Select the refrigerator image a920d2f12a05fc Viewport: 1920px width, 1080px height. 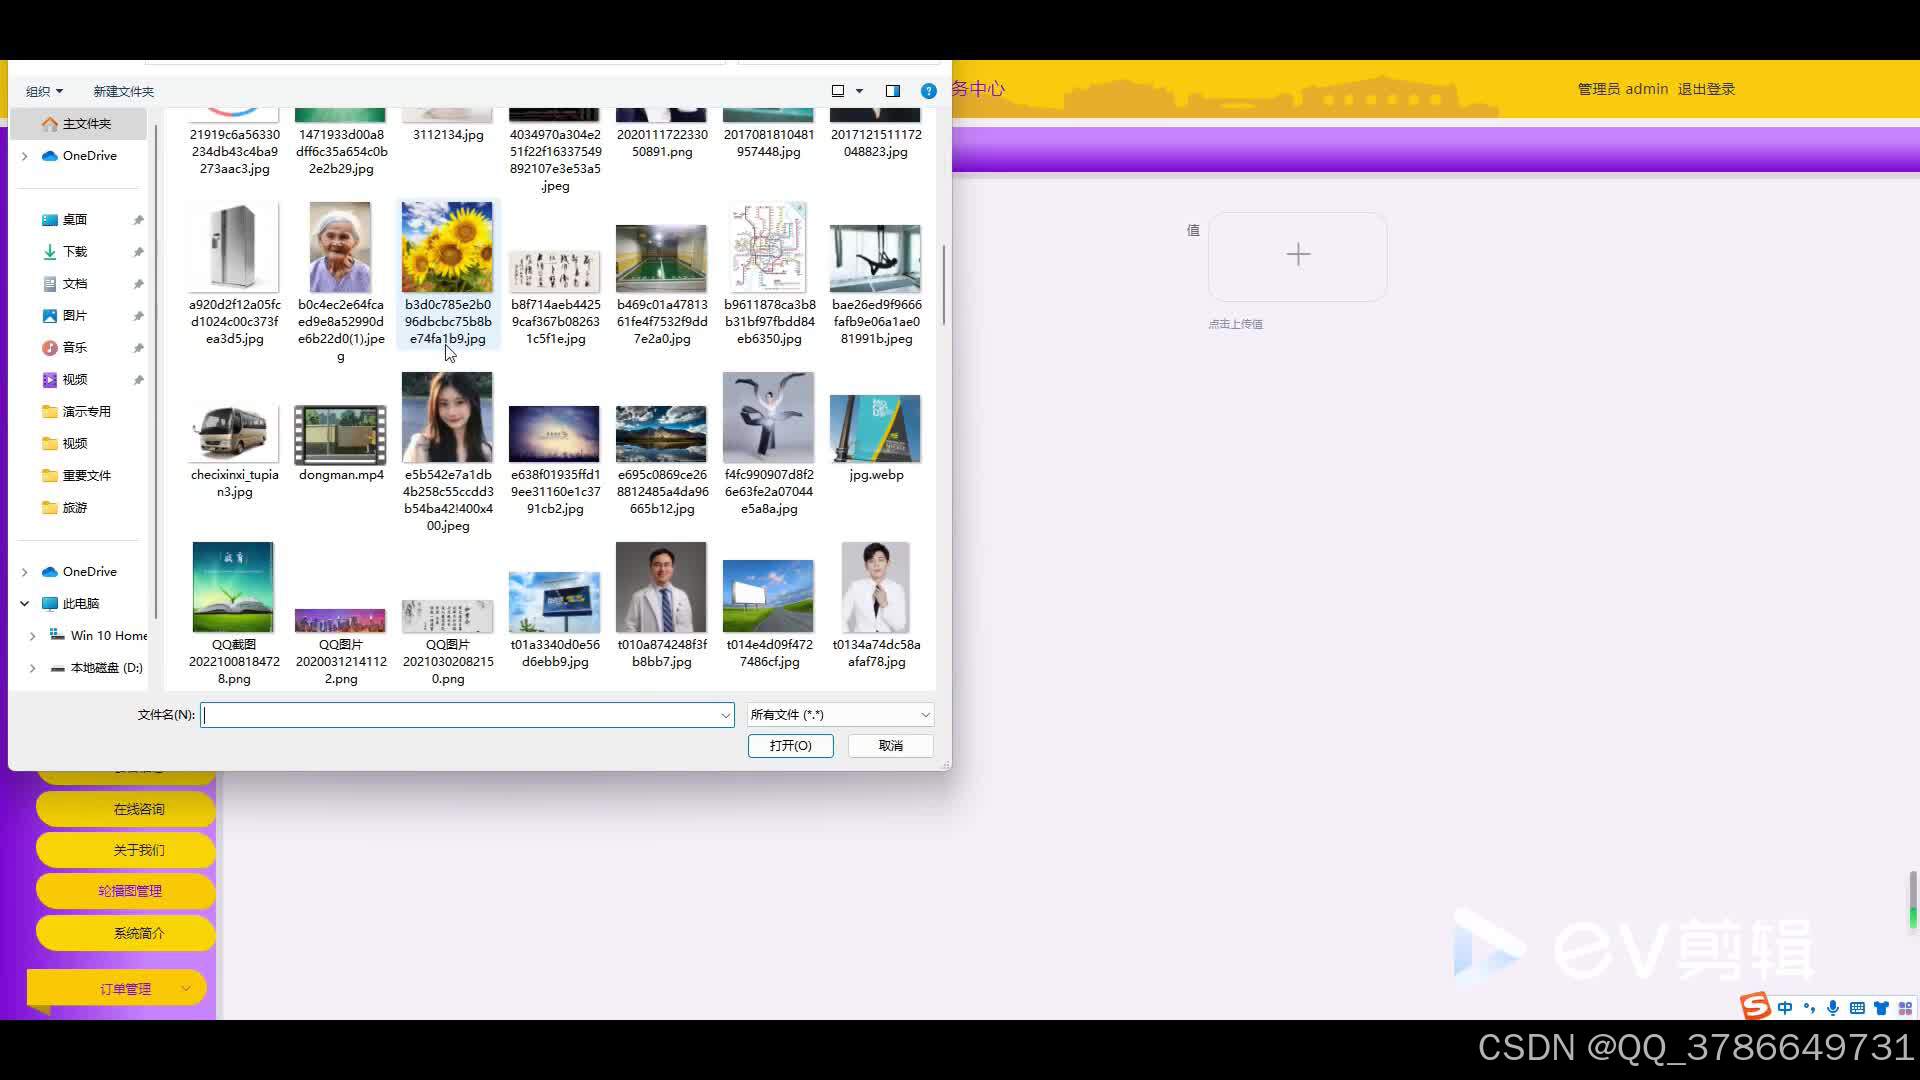click(234, 274)
